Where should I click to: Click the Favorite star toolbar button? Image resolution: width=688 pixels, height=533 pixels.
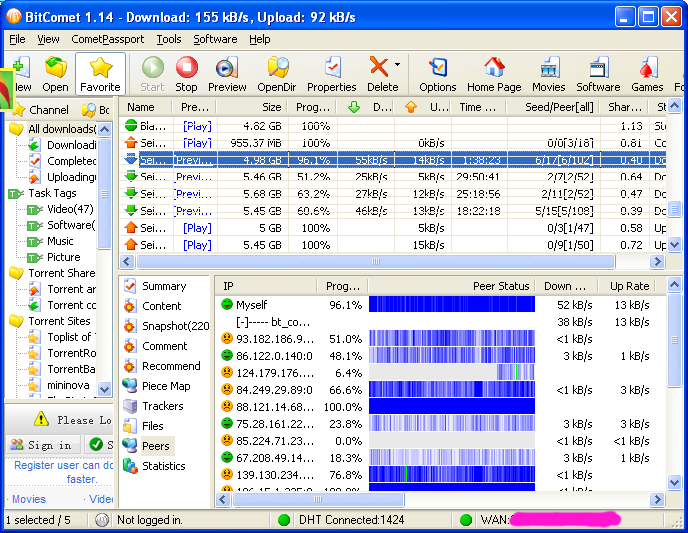(100, 74)
